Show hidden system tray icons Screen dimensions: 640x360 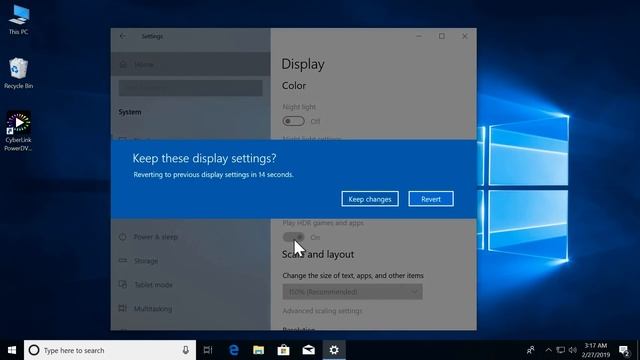pos(549,350)
